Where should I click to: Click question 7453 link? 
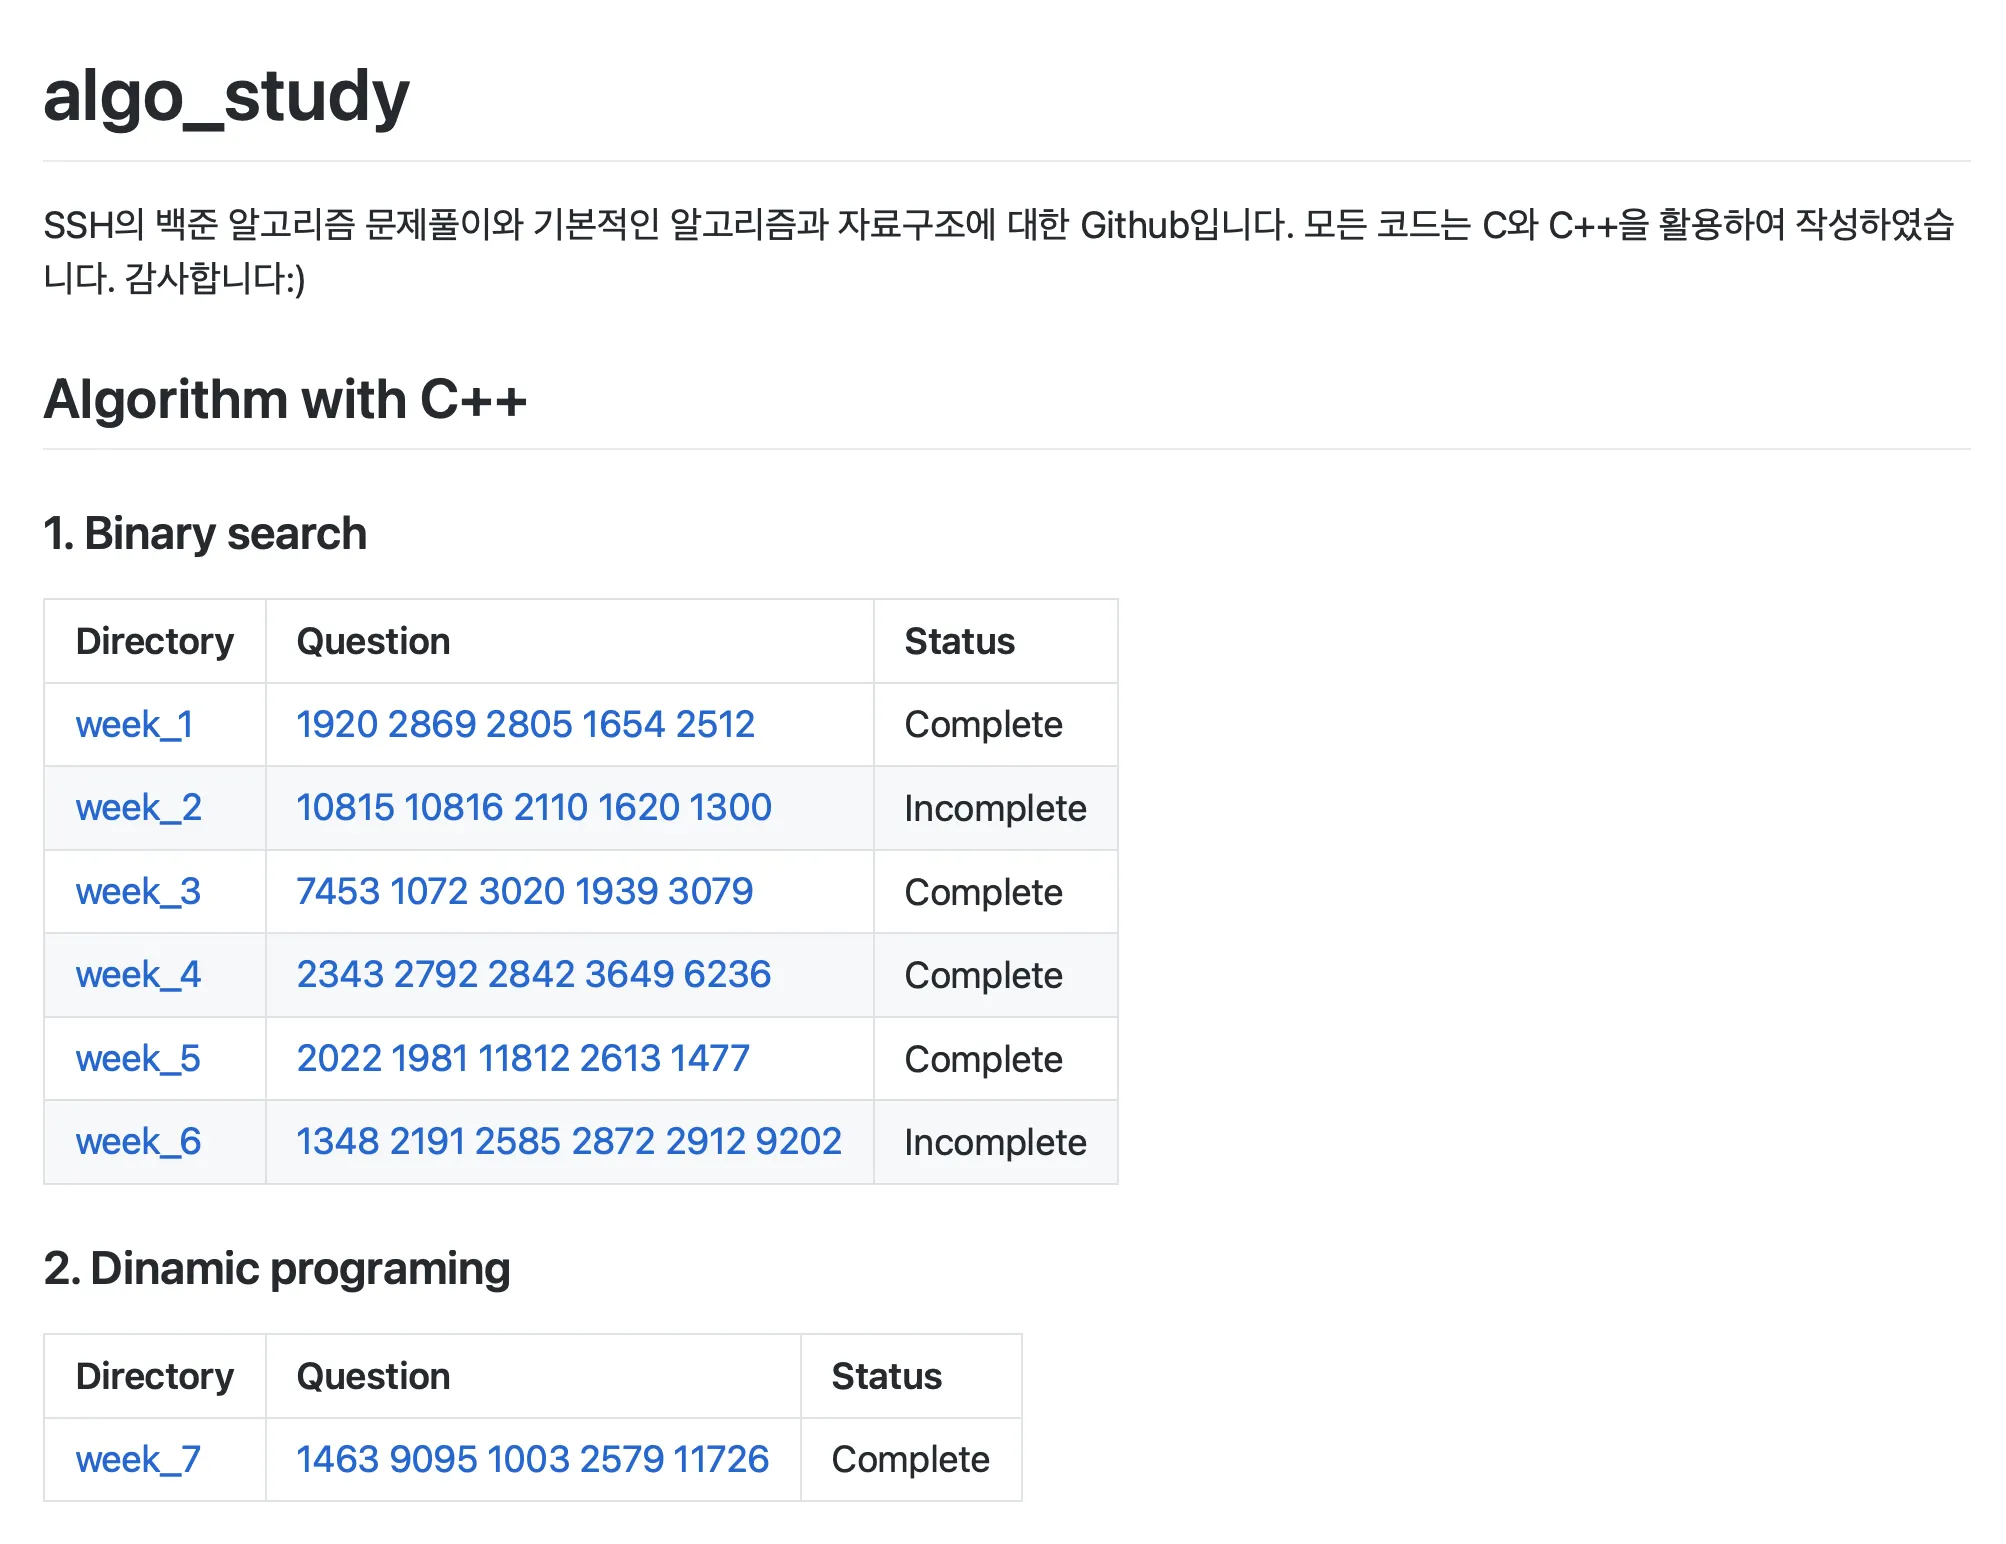[338, 891]
